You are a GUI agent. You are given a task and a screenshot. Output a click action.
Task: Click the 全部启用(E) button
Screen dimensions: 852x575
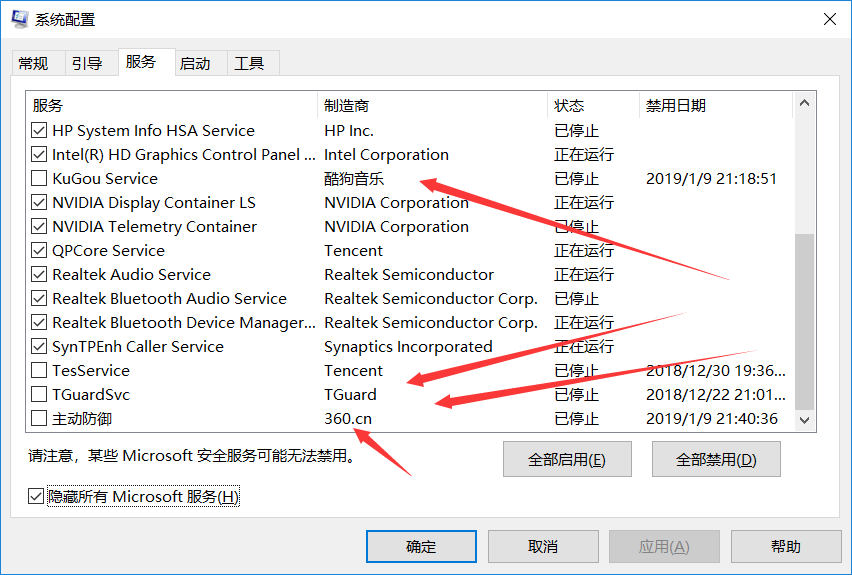[x=567, y=460]
